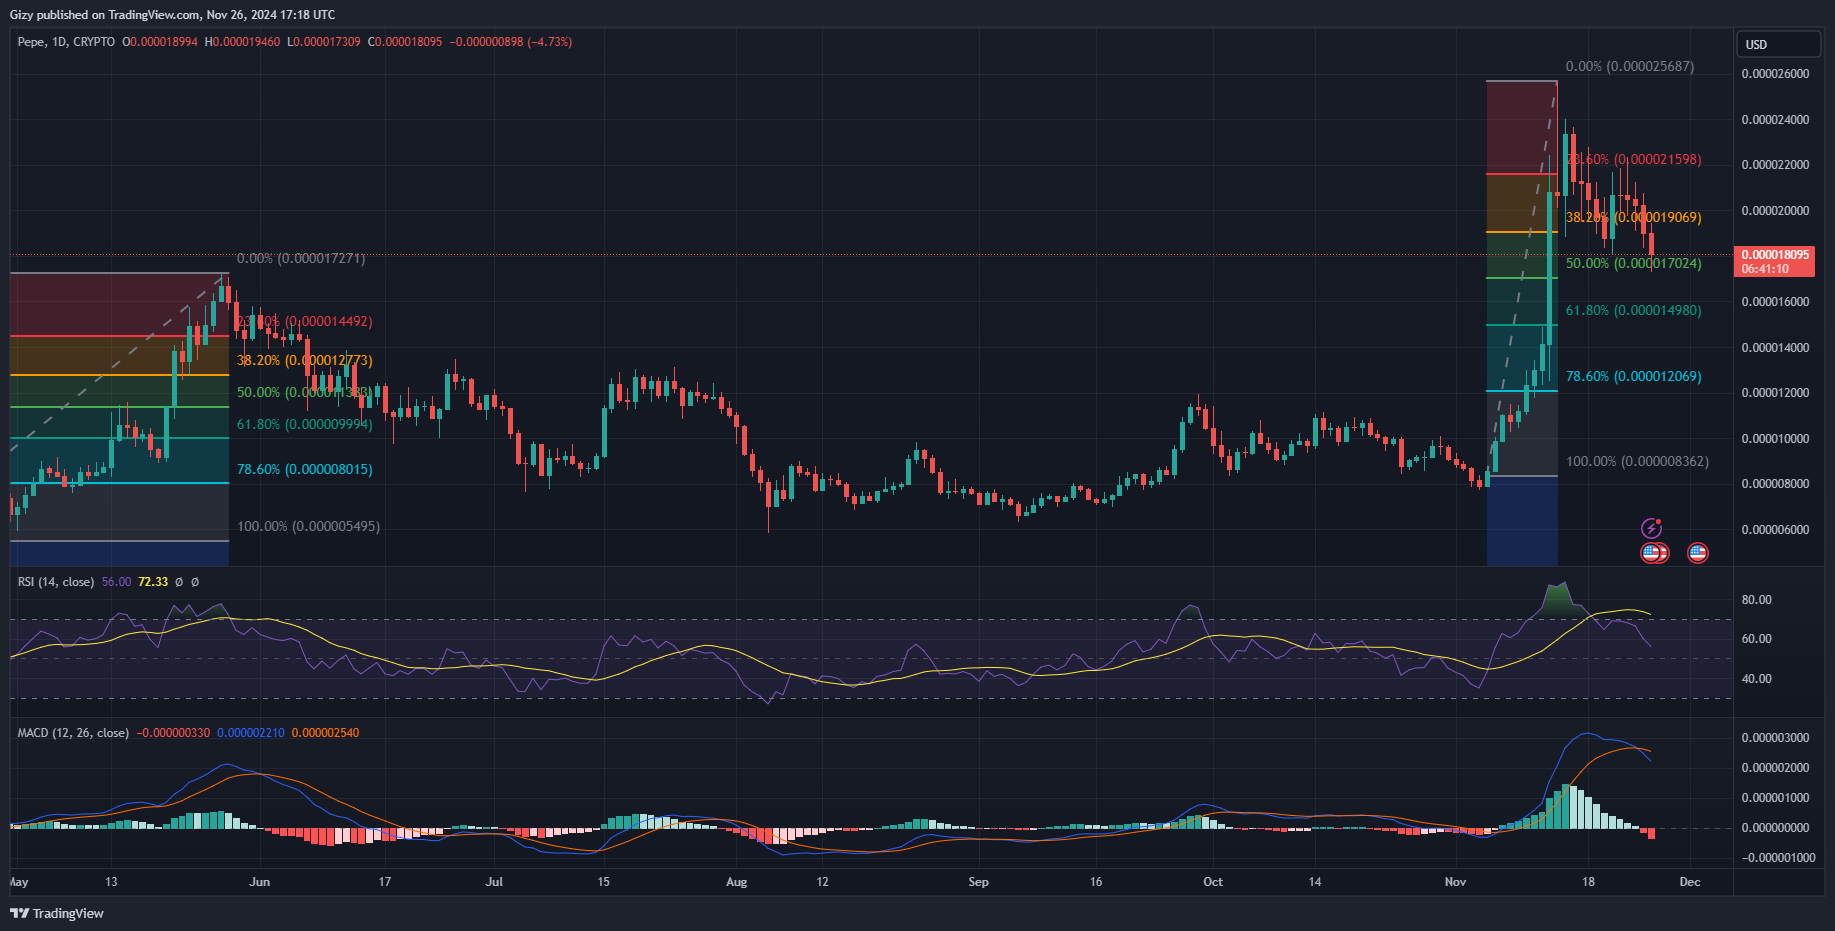This screenshot has width=1835, height=931.
Task: Click price axis level 0.000006000
Action: click(1775, 530)
